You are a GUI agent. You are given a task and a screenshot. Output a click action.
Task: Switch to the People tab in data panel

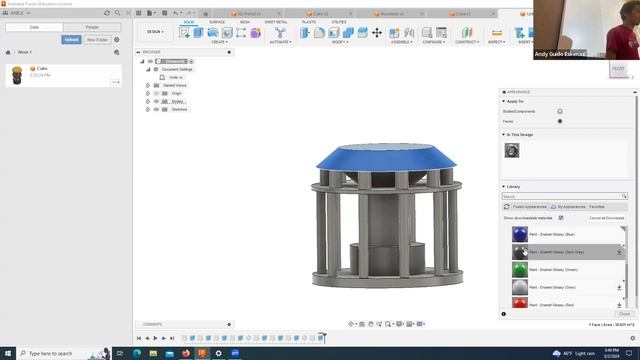point(92,27)
